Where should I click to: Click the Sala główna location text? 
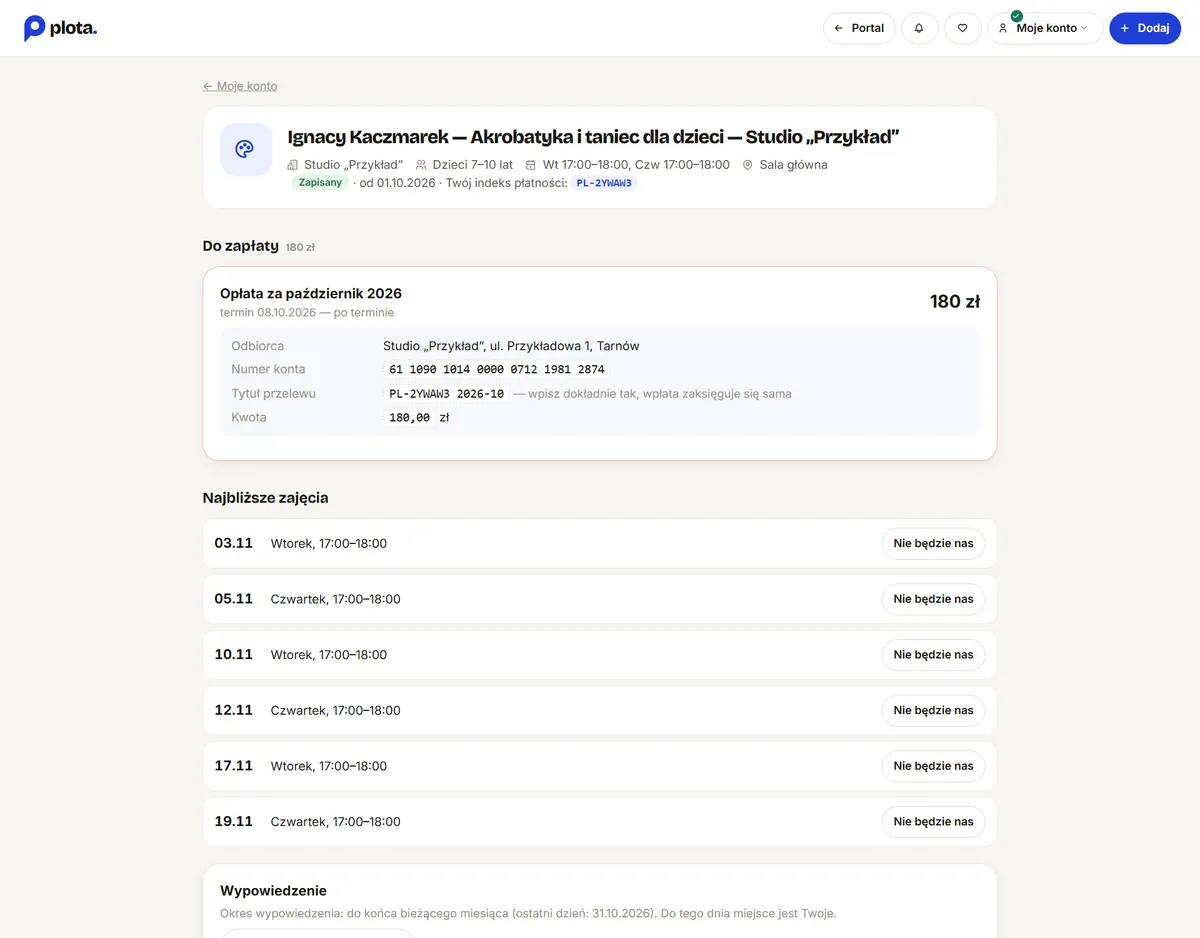(x=794, y=165)
